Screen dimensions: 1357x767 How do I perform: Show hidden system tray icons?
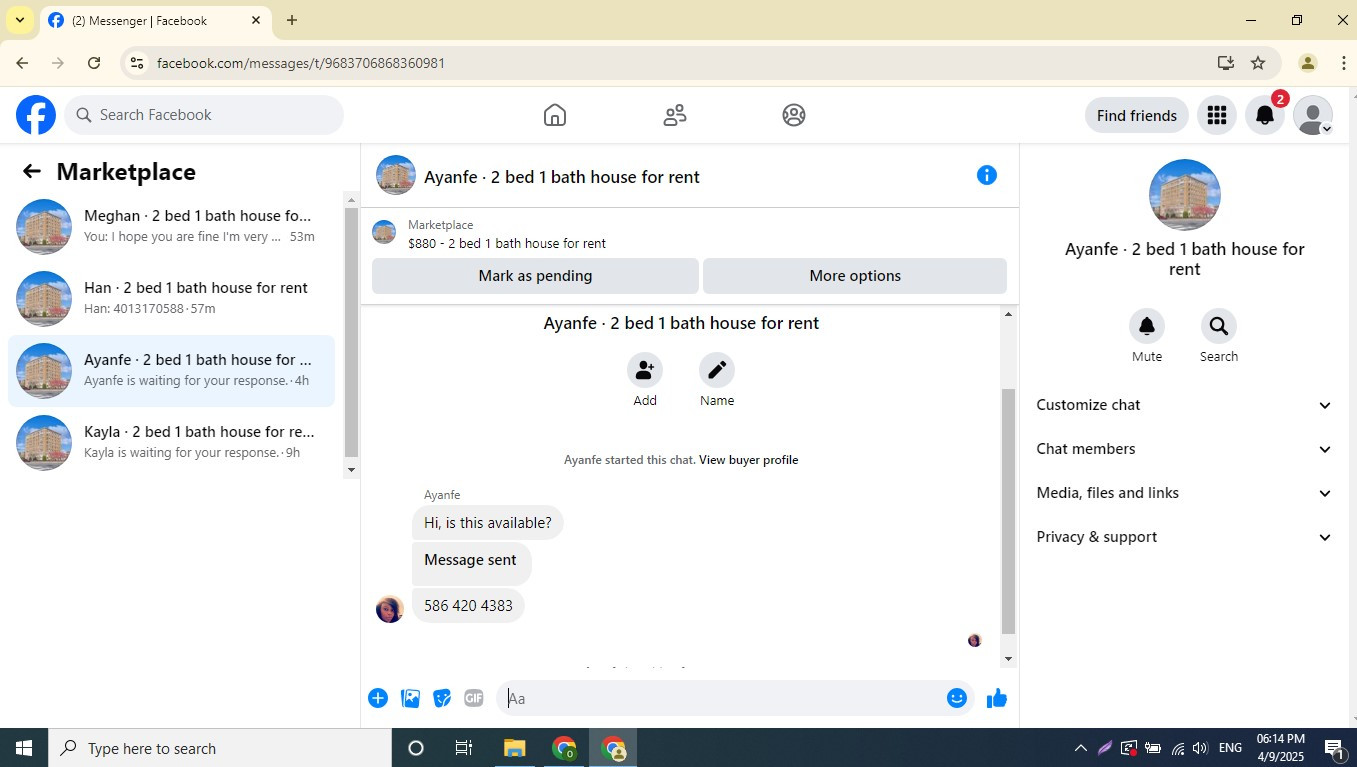1080,748
